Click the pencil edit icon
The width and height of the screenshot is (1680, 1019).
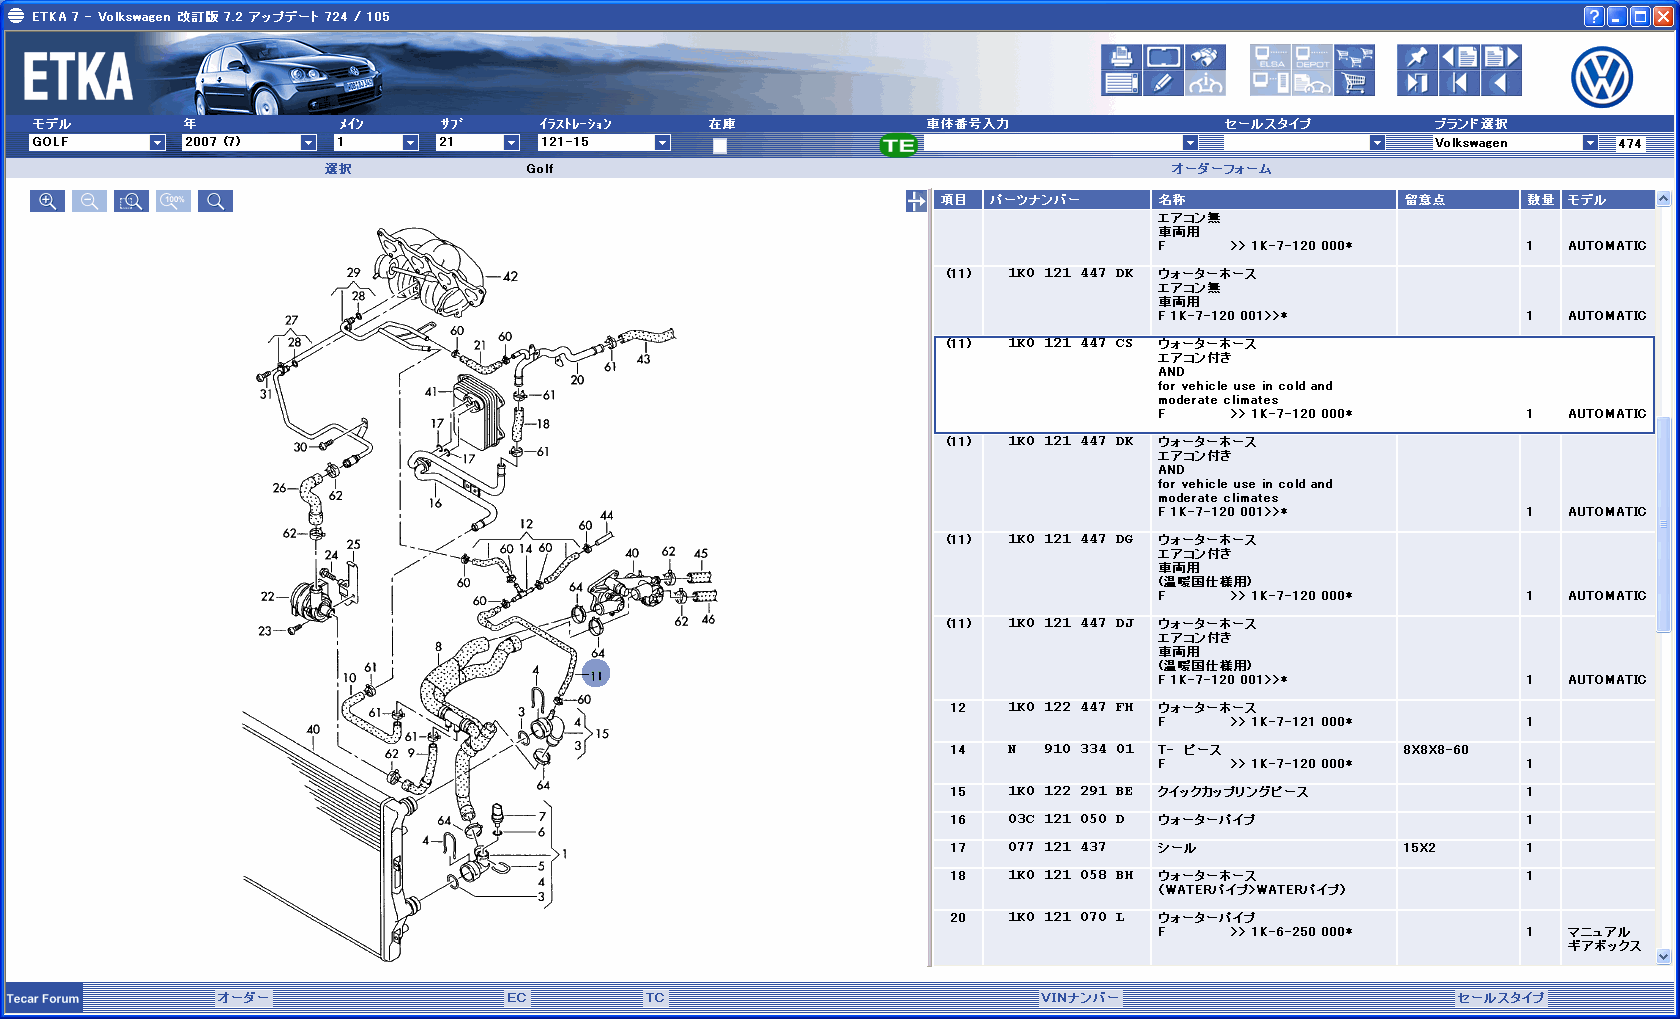[1164, 84]
